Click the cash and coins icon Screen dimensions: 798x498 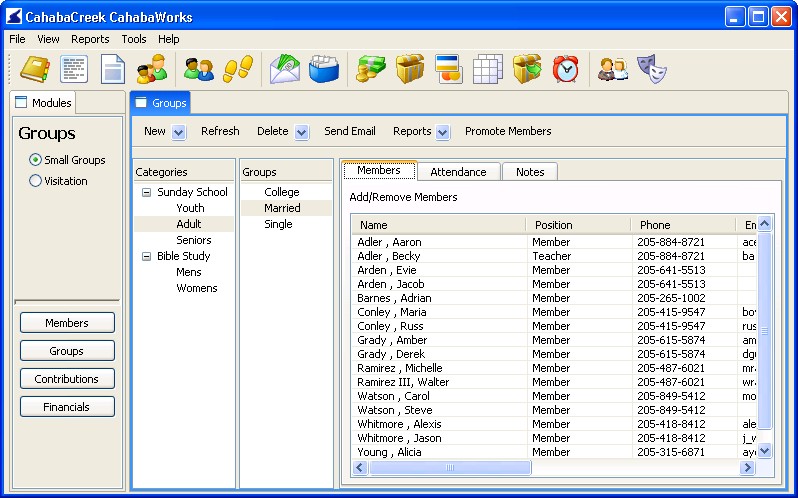(371, 69)
